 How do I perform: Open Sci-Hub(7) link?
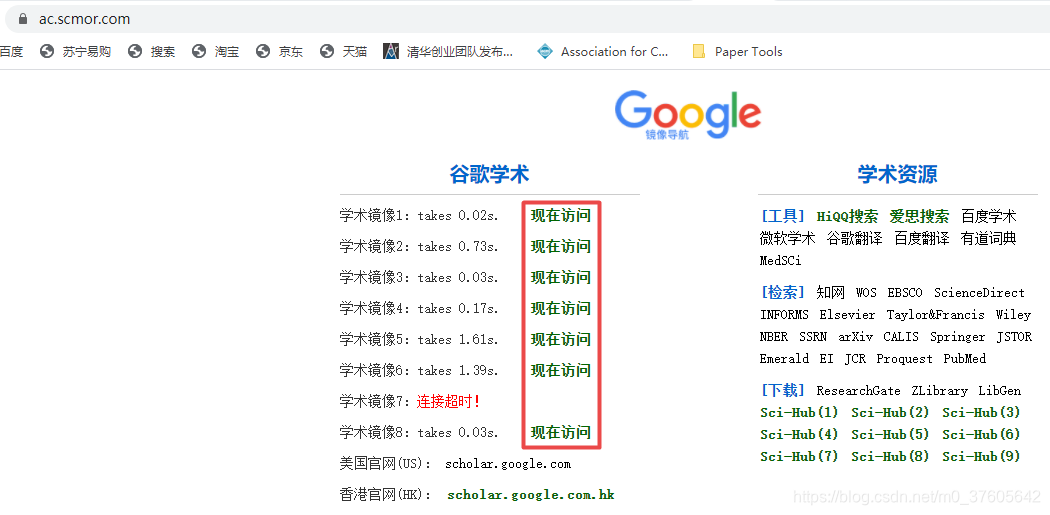(799, 457)
